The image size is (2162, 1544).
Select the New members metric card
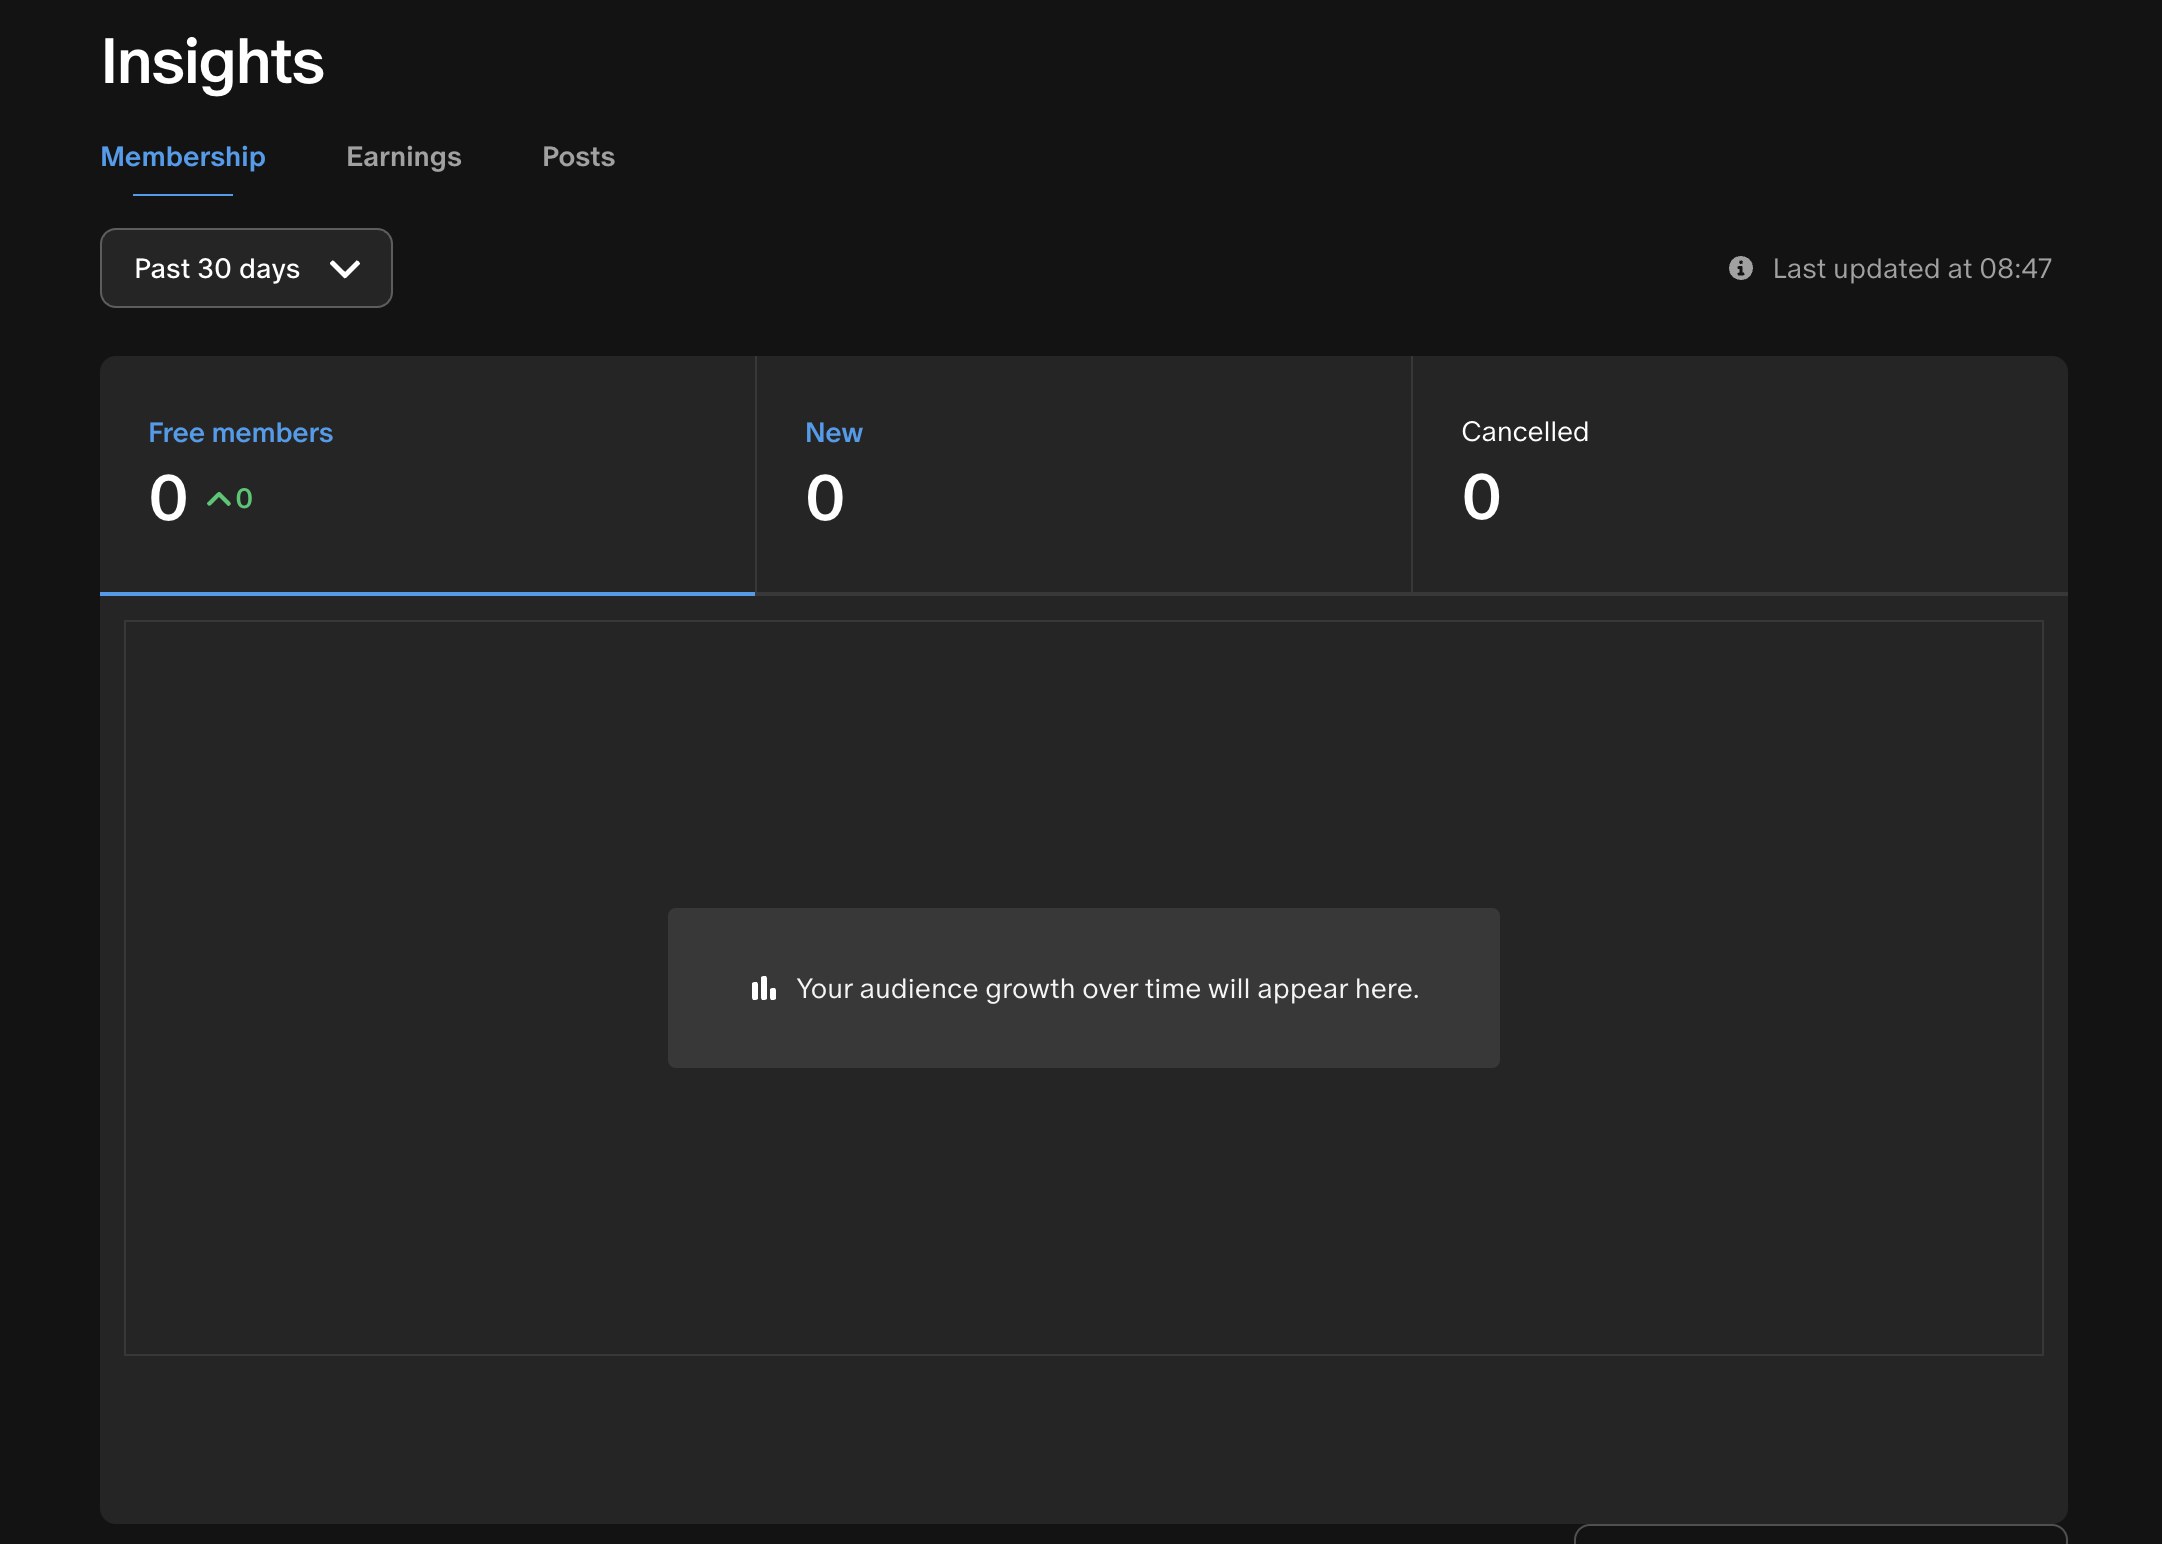click(x=1083, y=475)
